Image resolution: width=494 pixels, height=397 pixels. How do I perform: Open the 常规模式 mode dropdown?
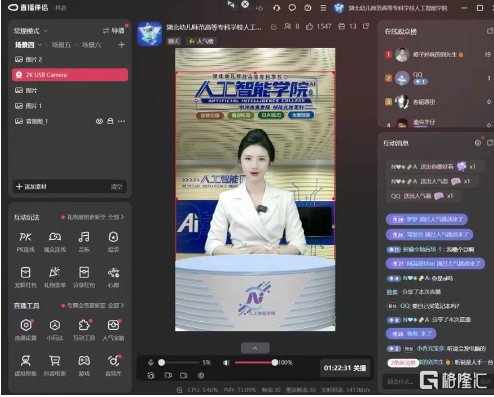pyautogui.click(x=31, y=31)
